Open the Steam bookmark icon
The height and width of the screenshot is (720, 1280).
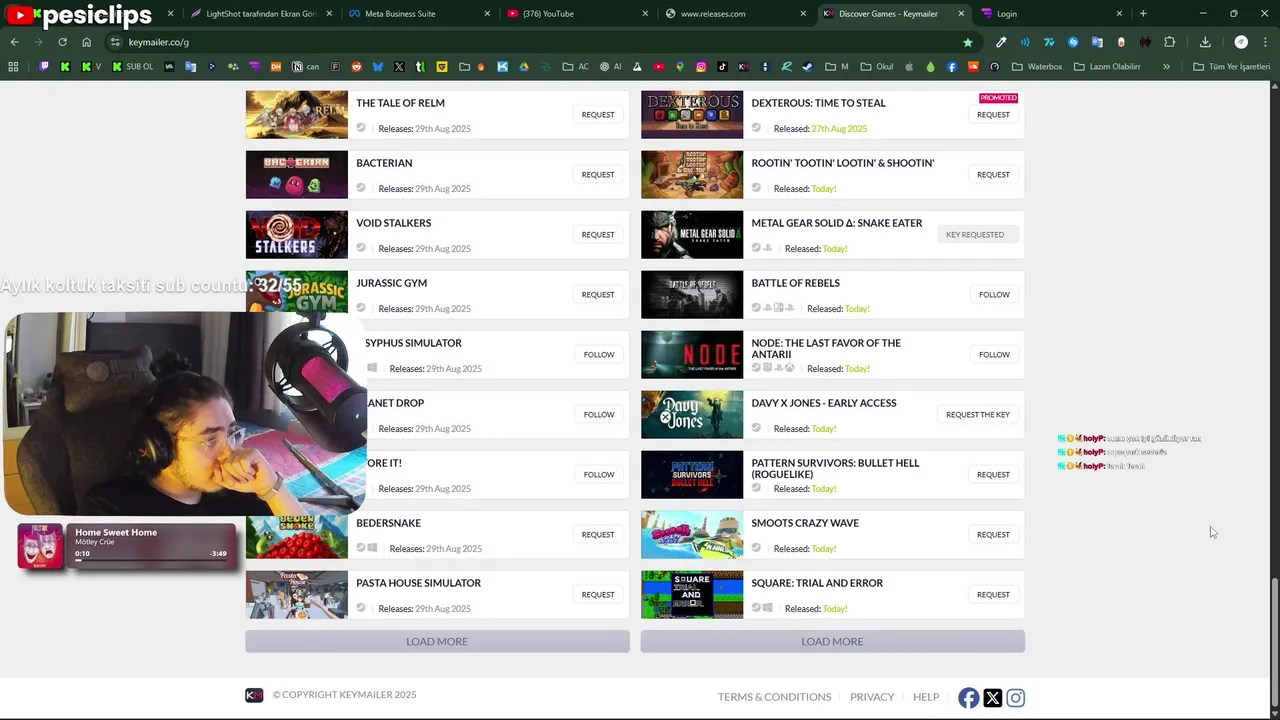(807, 67)
